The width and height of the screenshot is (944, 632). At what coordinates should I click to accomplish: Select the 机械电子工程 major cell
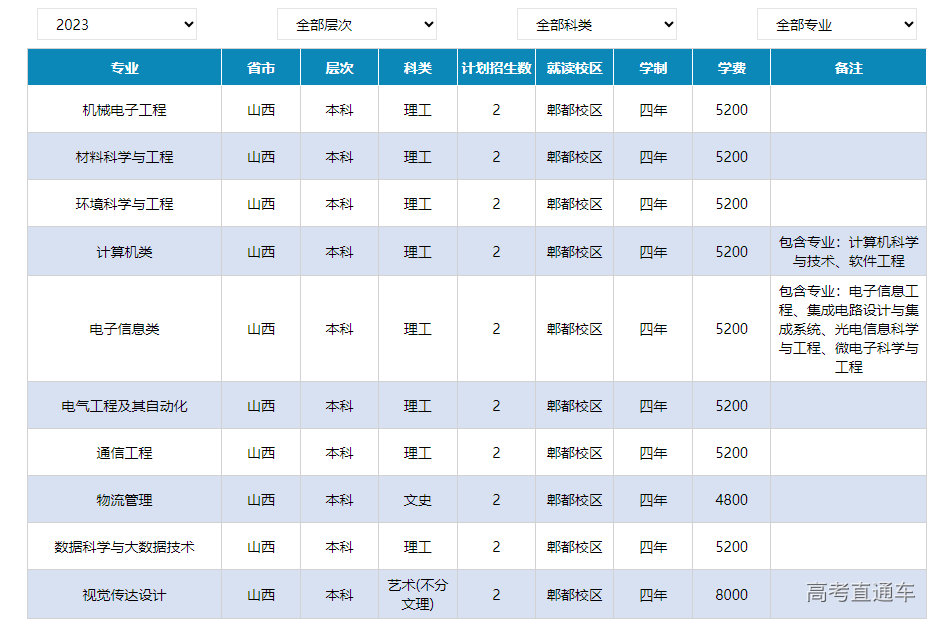click(125, 110)
